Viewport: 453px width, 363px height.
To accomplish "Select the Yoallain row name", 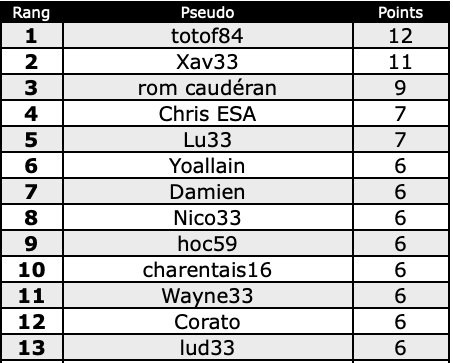I will pos(207,166).
